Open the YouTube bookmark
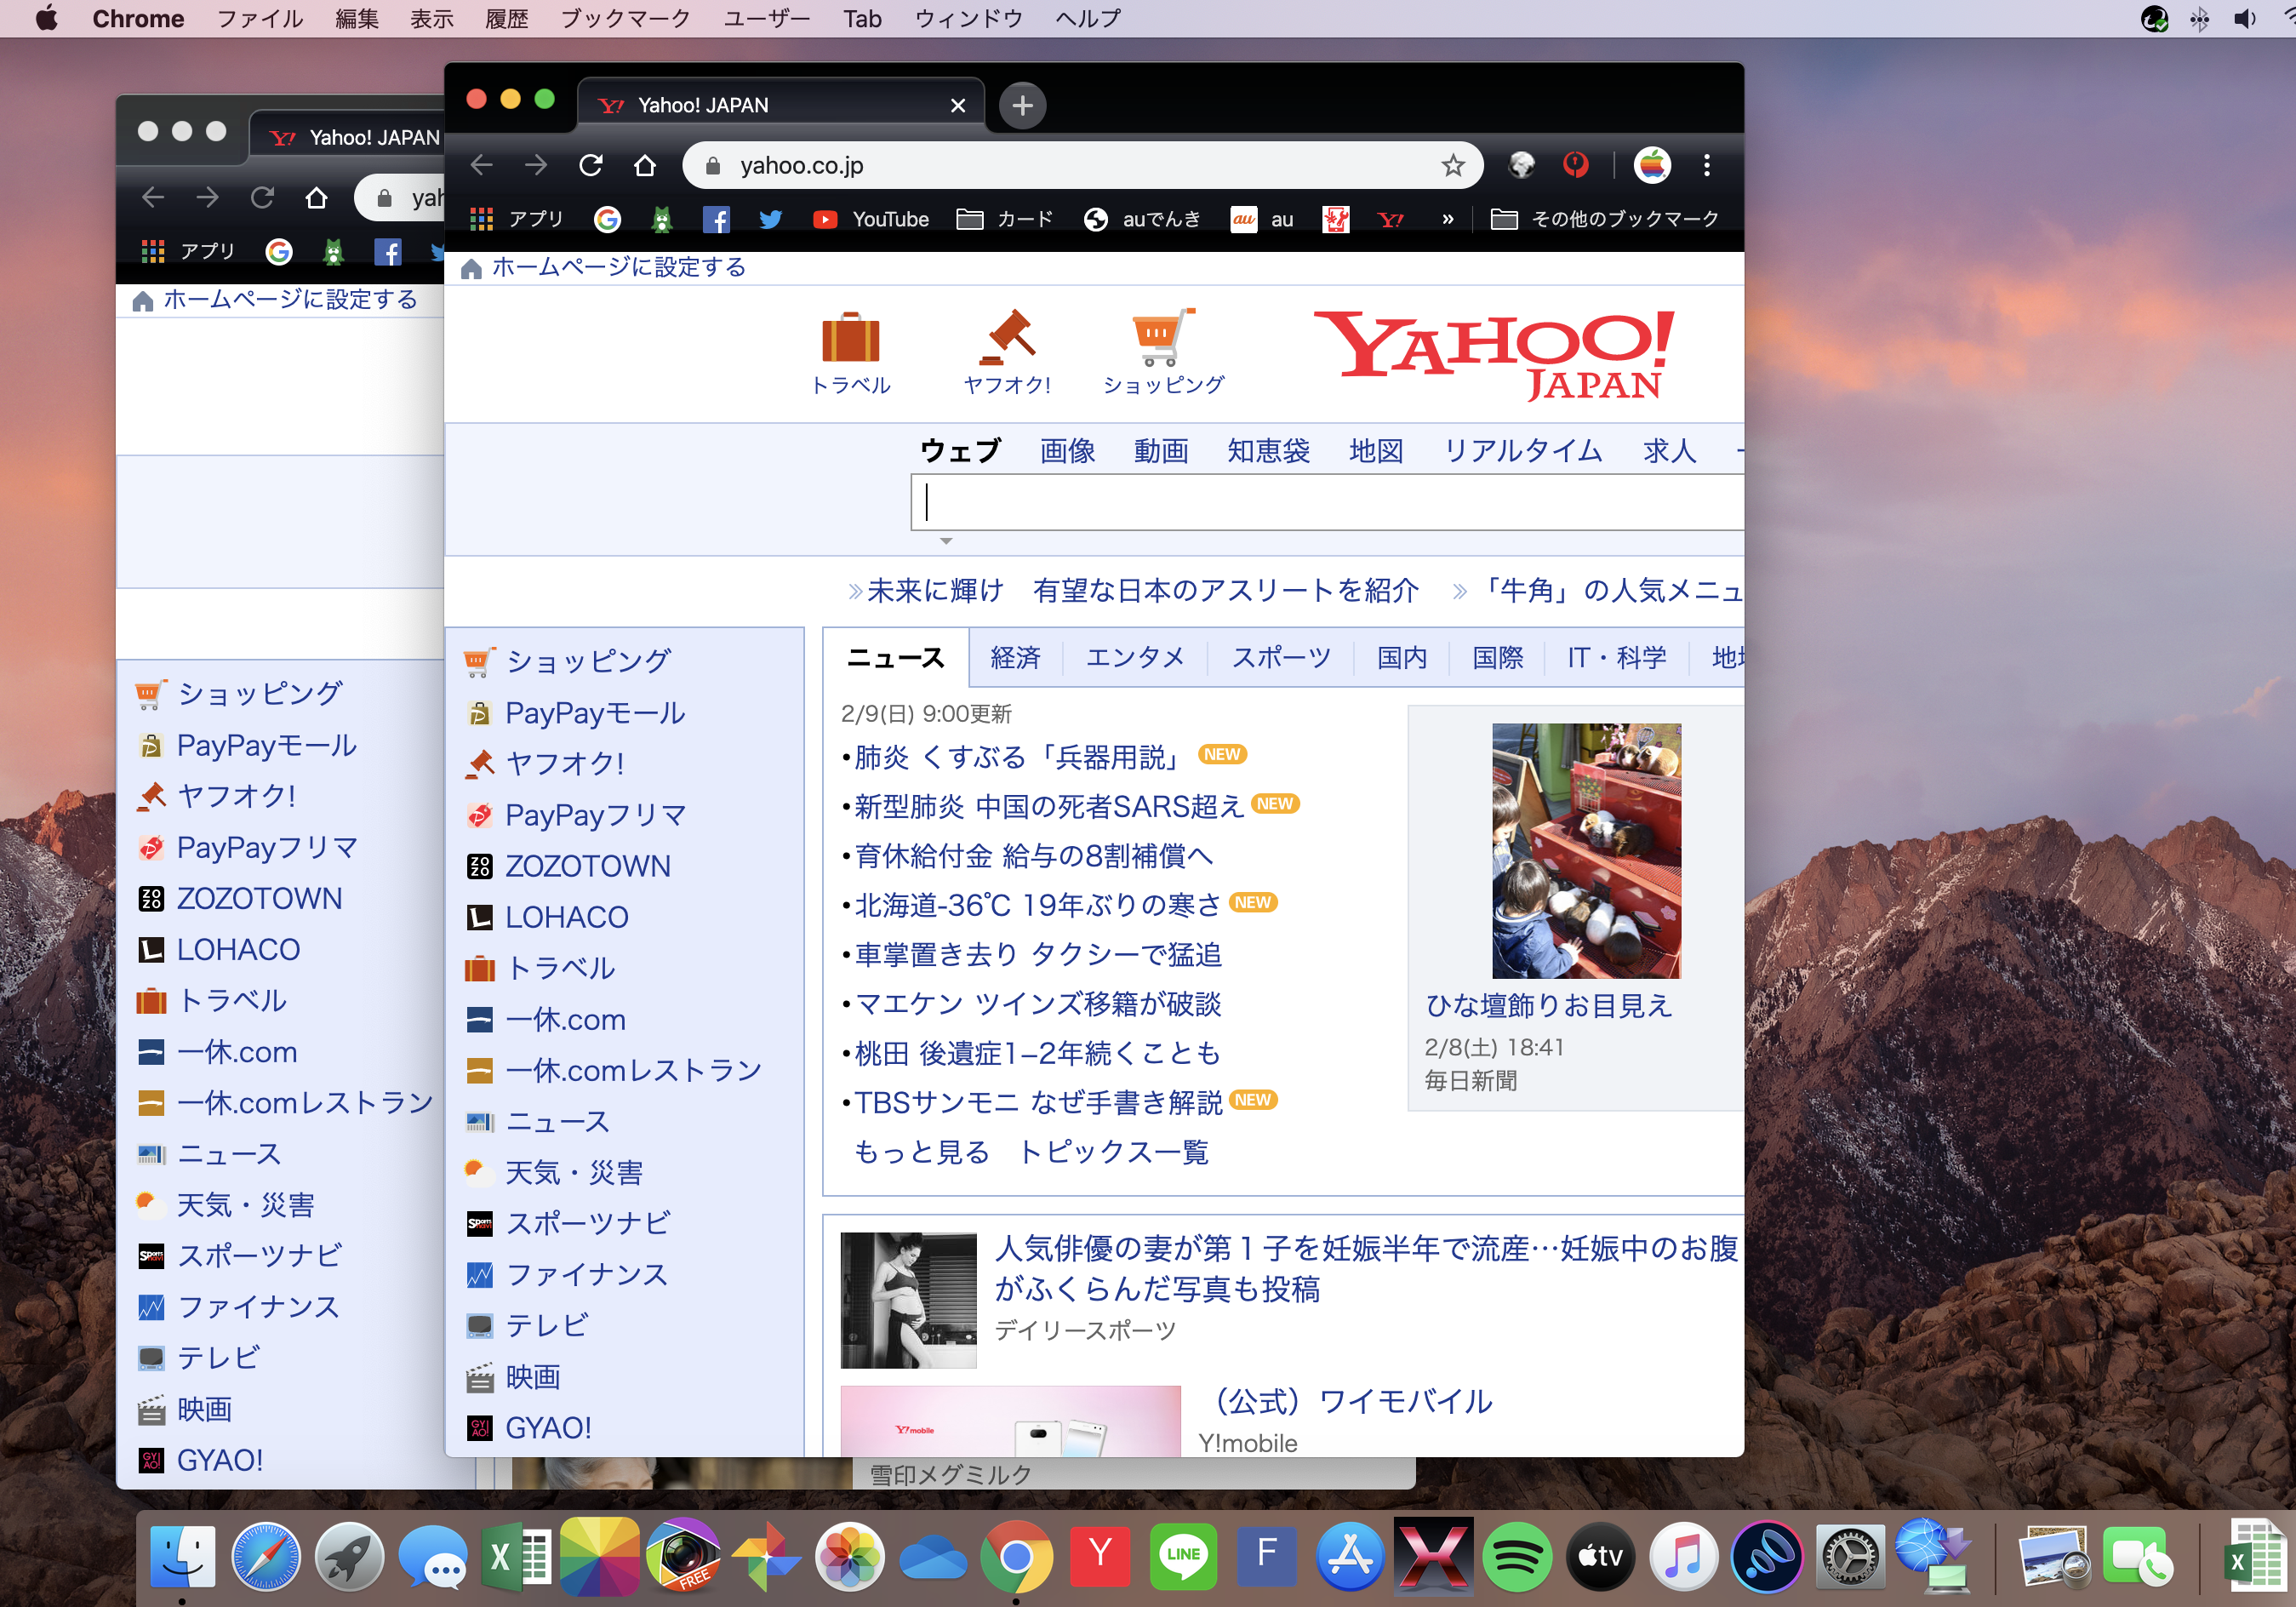2296x1607 pixels. coord(870,219)
